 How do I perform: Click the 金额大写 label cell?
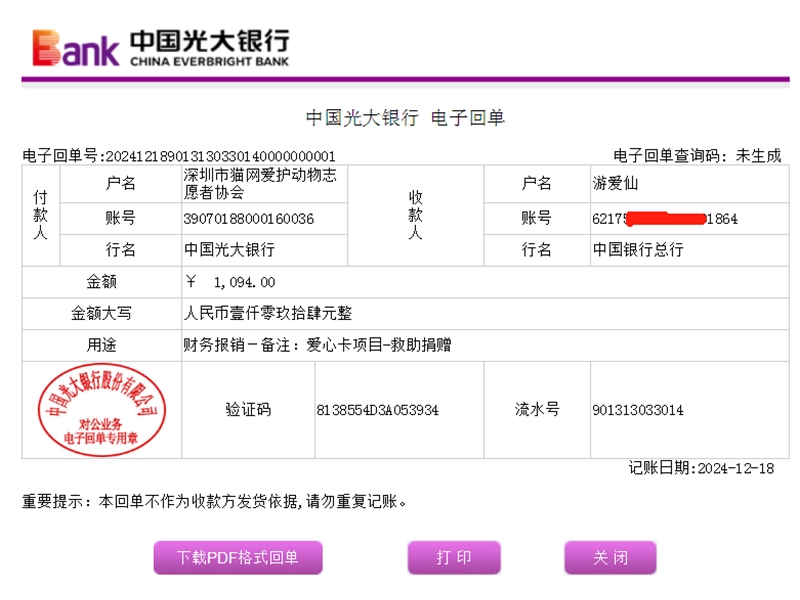[102, 313]
